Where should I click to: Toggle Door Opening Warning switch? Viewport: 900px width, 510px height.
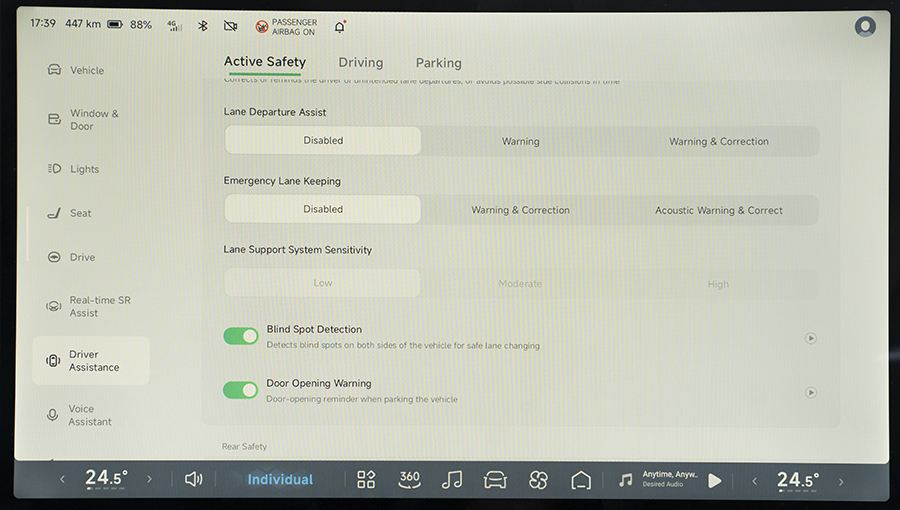coord(241,390)
